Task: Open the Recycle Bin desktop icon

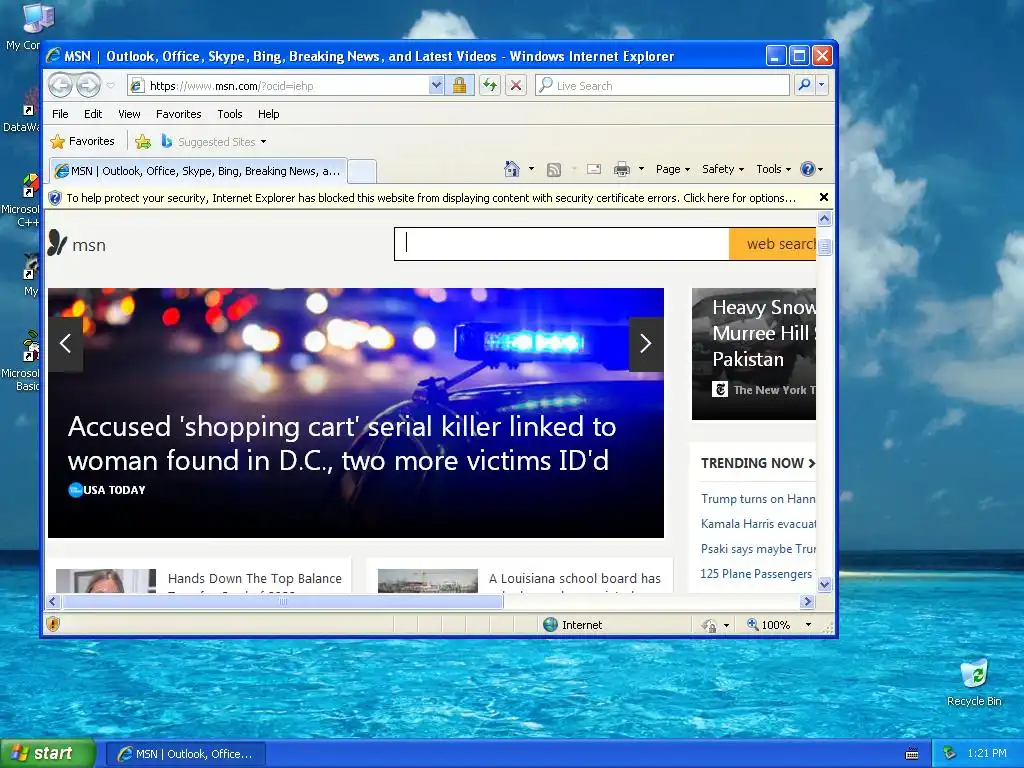Action: 974,682
